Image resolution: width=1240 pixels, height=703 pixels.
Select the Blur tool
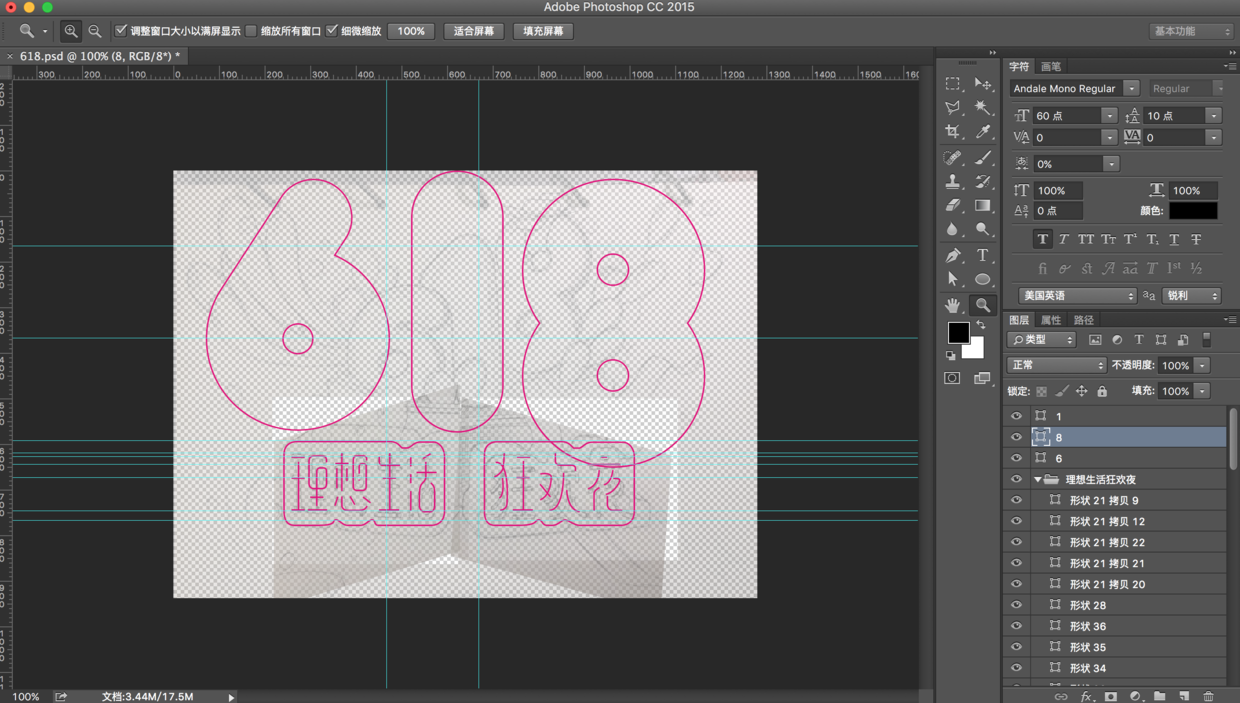coord(953,230)
